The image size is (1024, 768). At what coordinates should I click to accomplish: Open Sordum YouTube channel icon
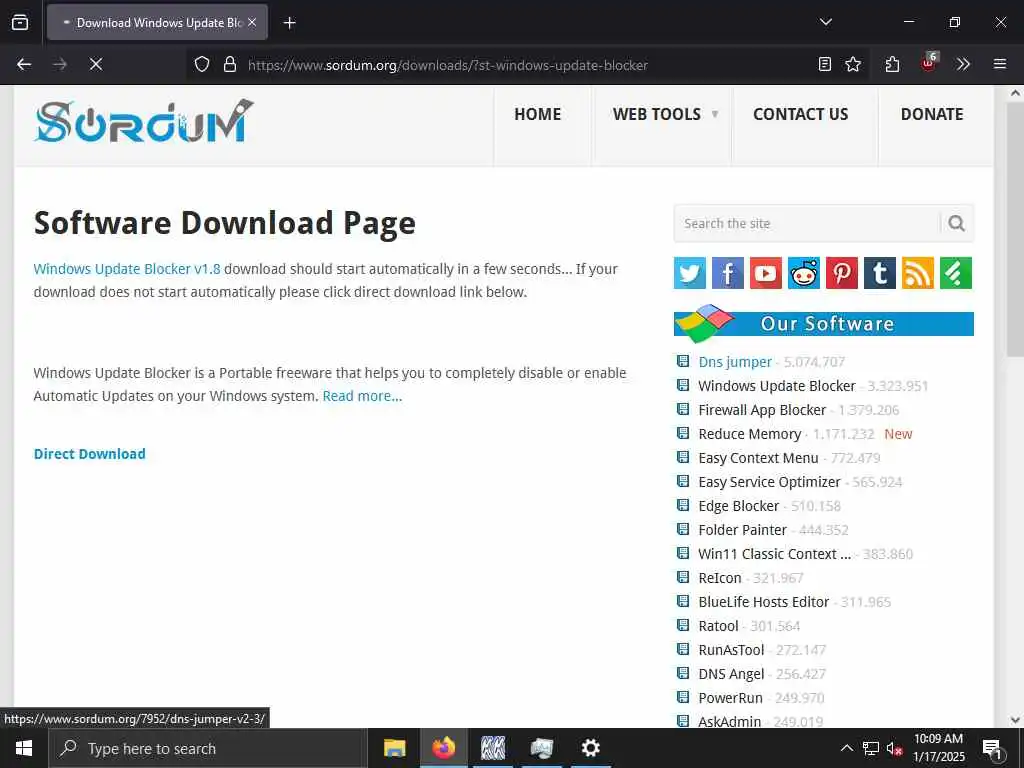[765, 272]
